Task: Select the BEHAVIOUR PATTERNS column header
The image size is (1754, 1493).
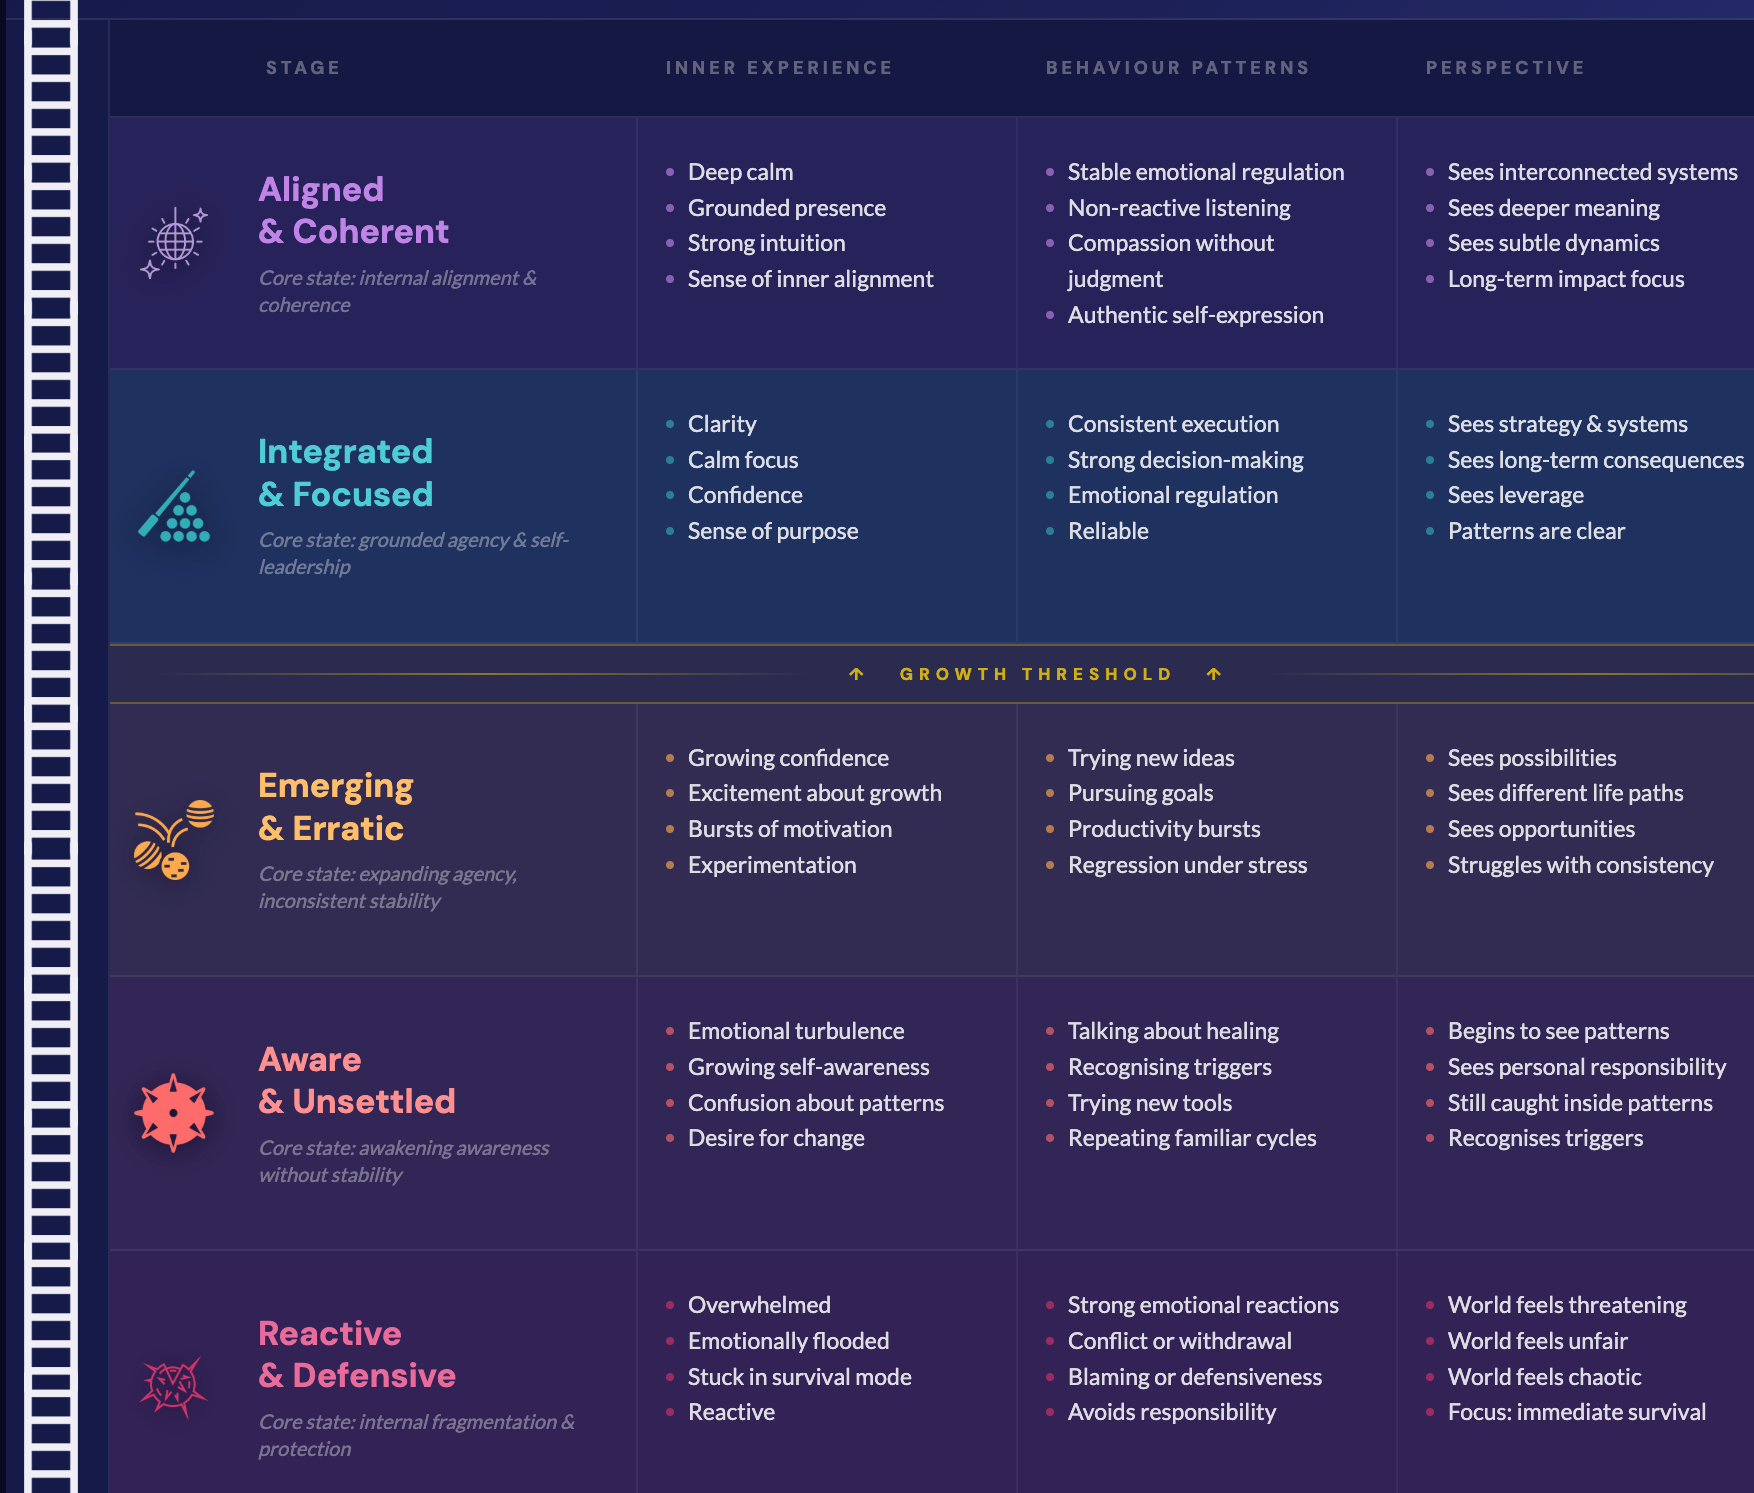Action: pos(1177,68)
